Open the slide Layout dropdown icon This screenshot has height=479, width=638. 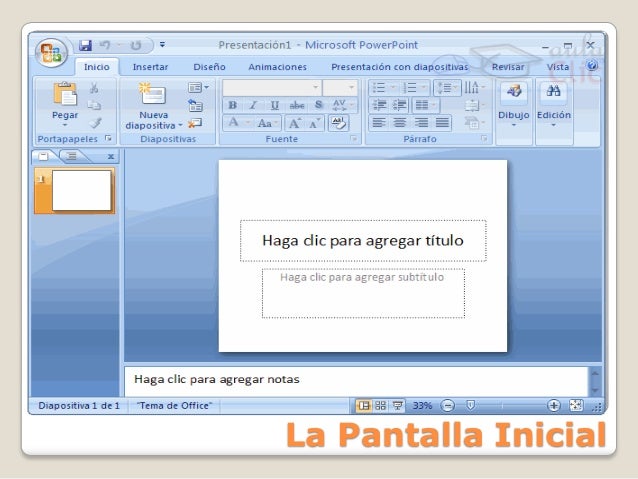[198, 87]
